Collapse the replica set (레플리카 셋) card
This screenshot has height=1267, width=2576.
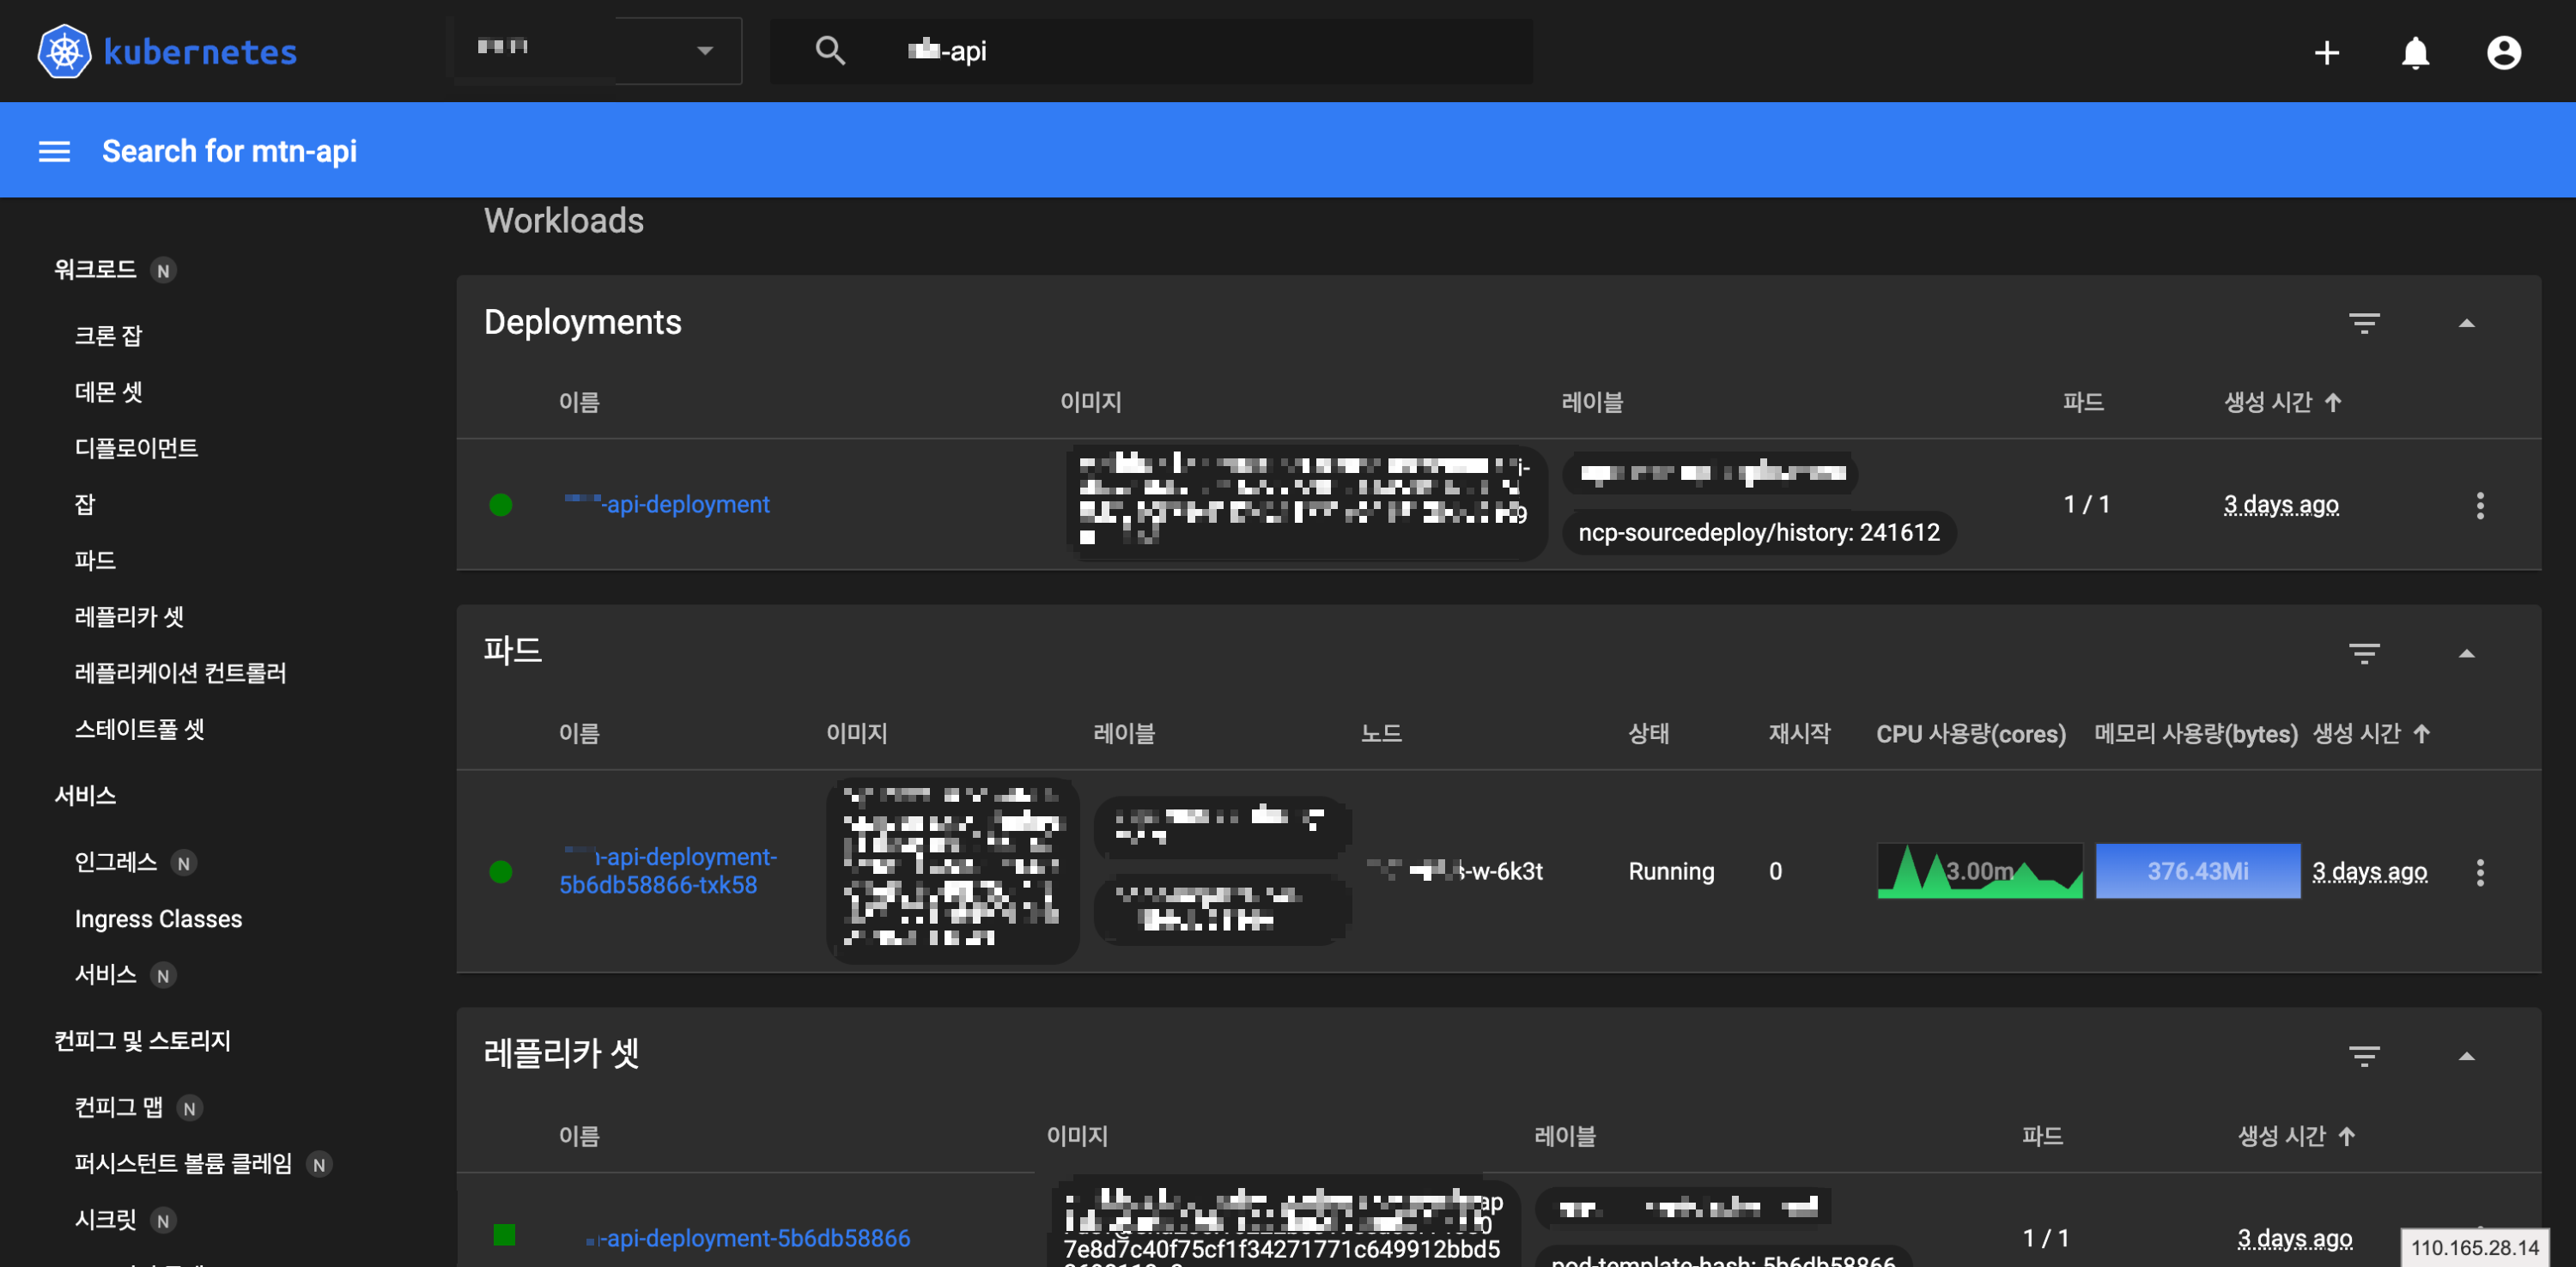tap(2466, 1056)
